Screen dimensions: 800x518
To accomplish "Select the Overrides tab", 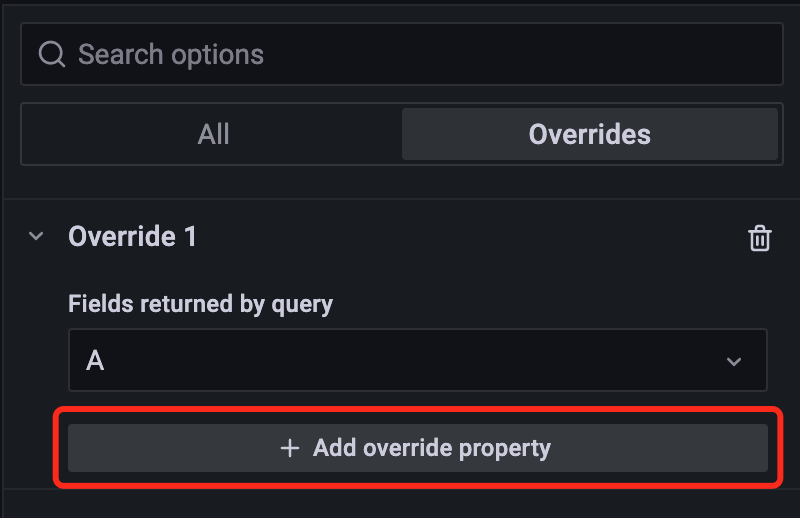I will point(589,134).
